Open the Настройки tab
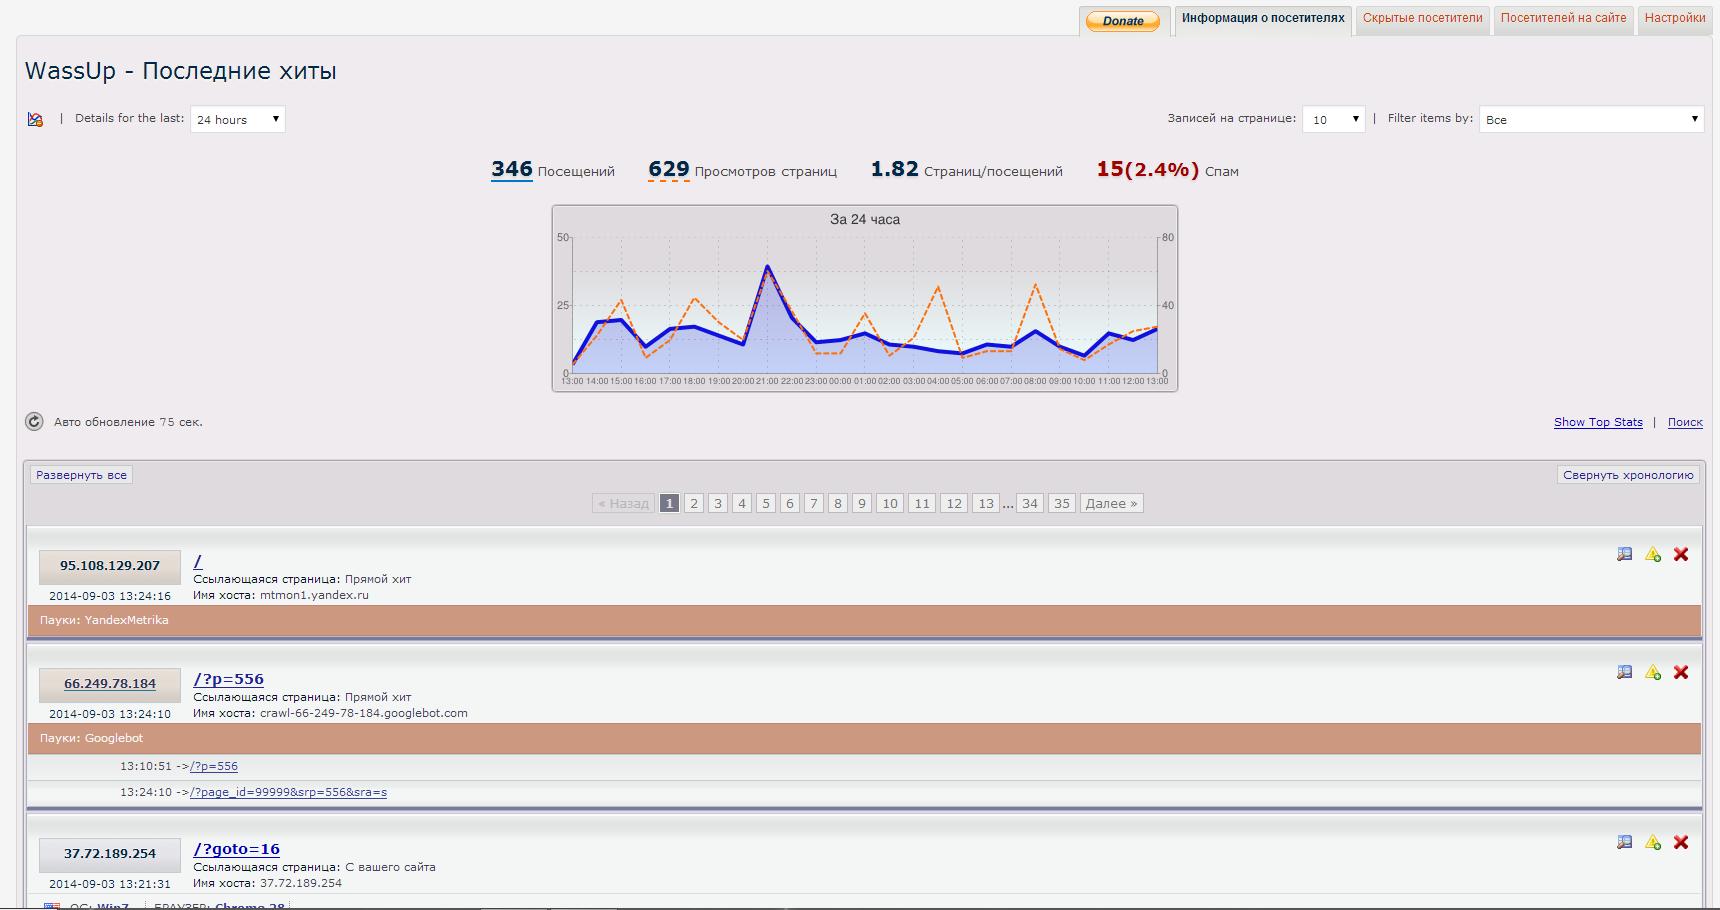Image resolution: width=1720 pixels, height=910 pixels. coord(1675,18)
